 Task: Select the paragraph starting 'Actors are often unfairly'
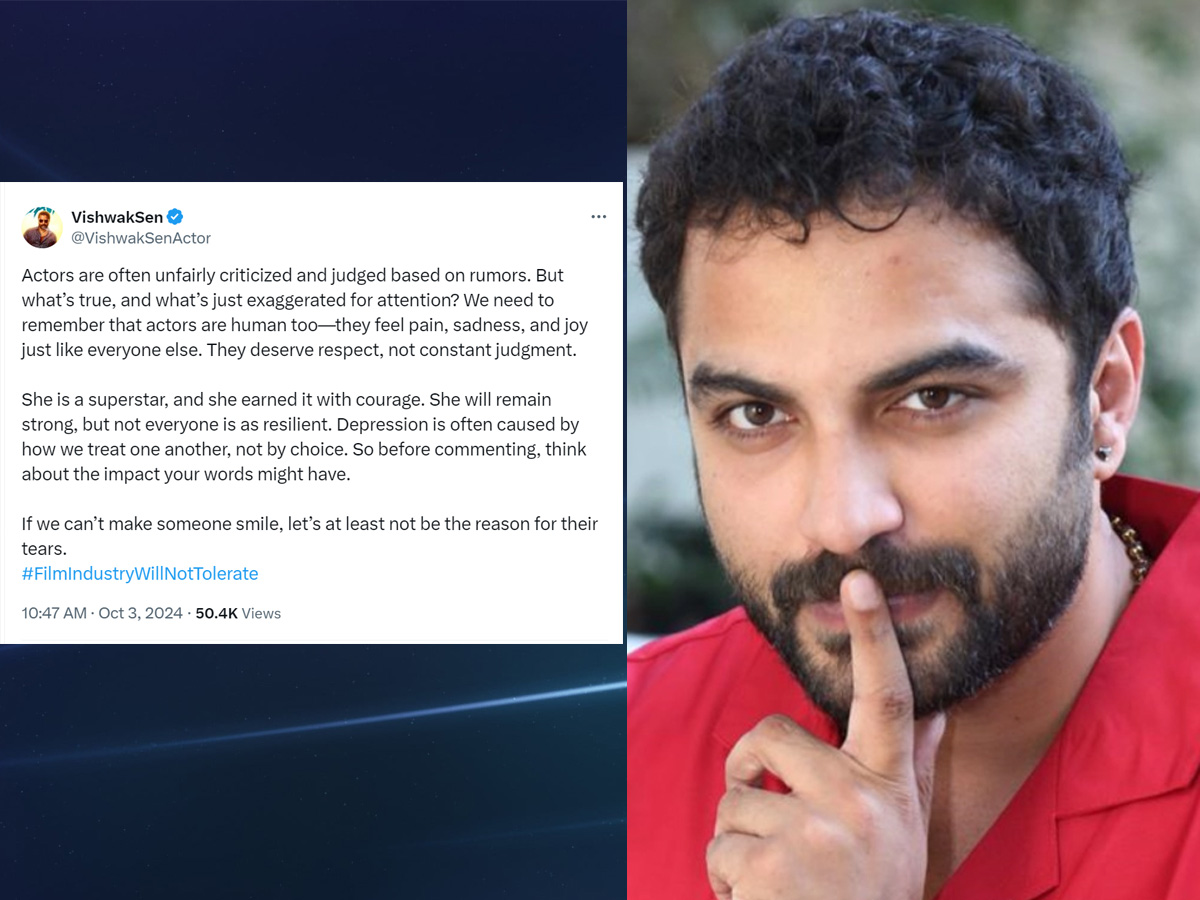[x=305, y=312]
